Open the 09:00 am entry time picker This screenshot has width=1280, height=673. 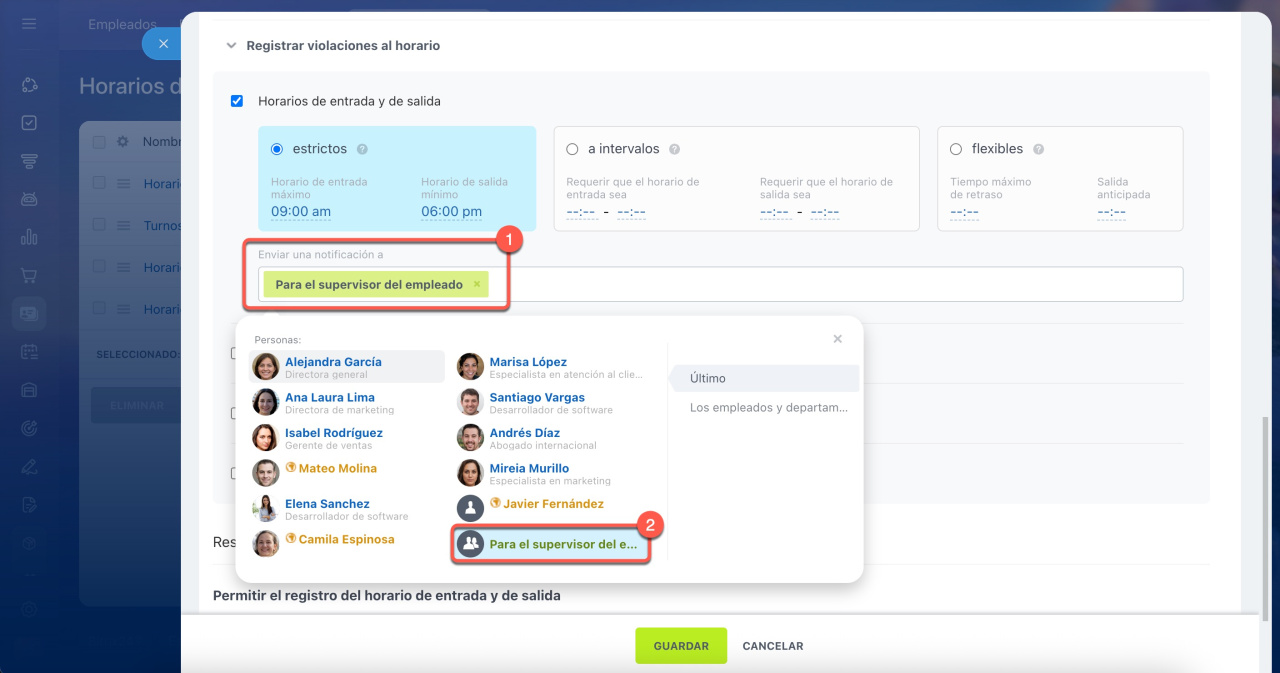tap(300, 212)
